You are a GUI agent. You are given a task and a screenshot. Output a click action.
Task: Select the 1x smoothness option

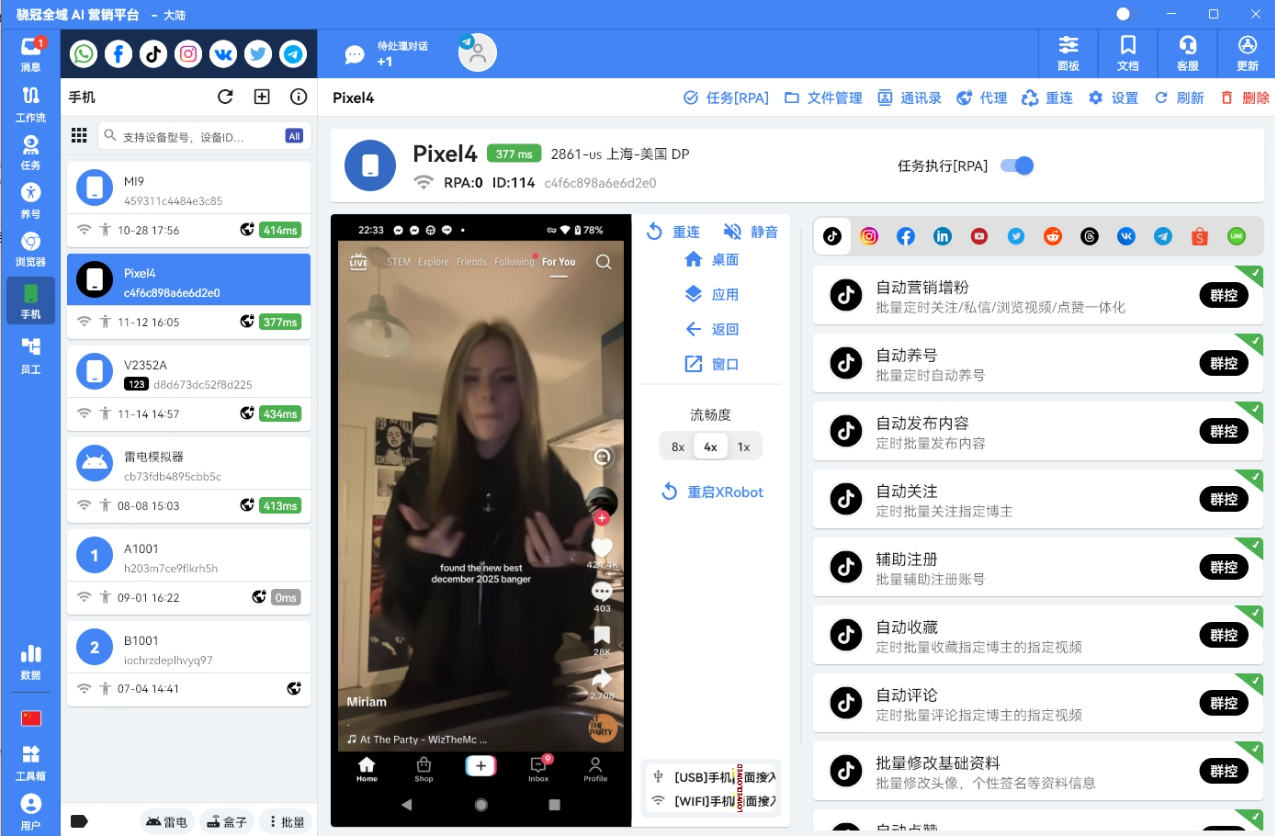[743, 446]
